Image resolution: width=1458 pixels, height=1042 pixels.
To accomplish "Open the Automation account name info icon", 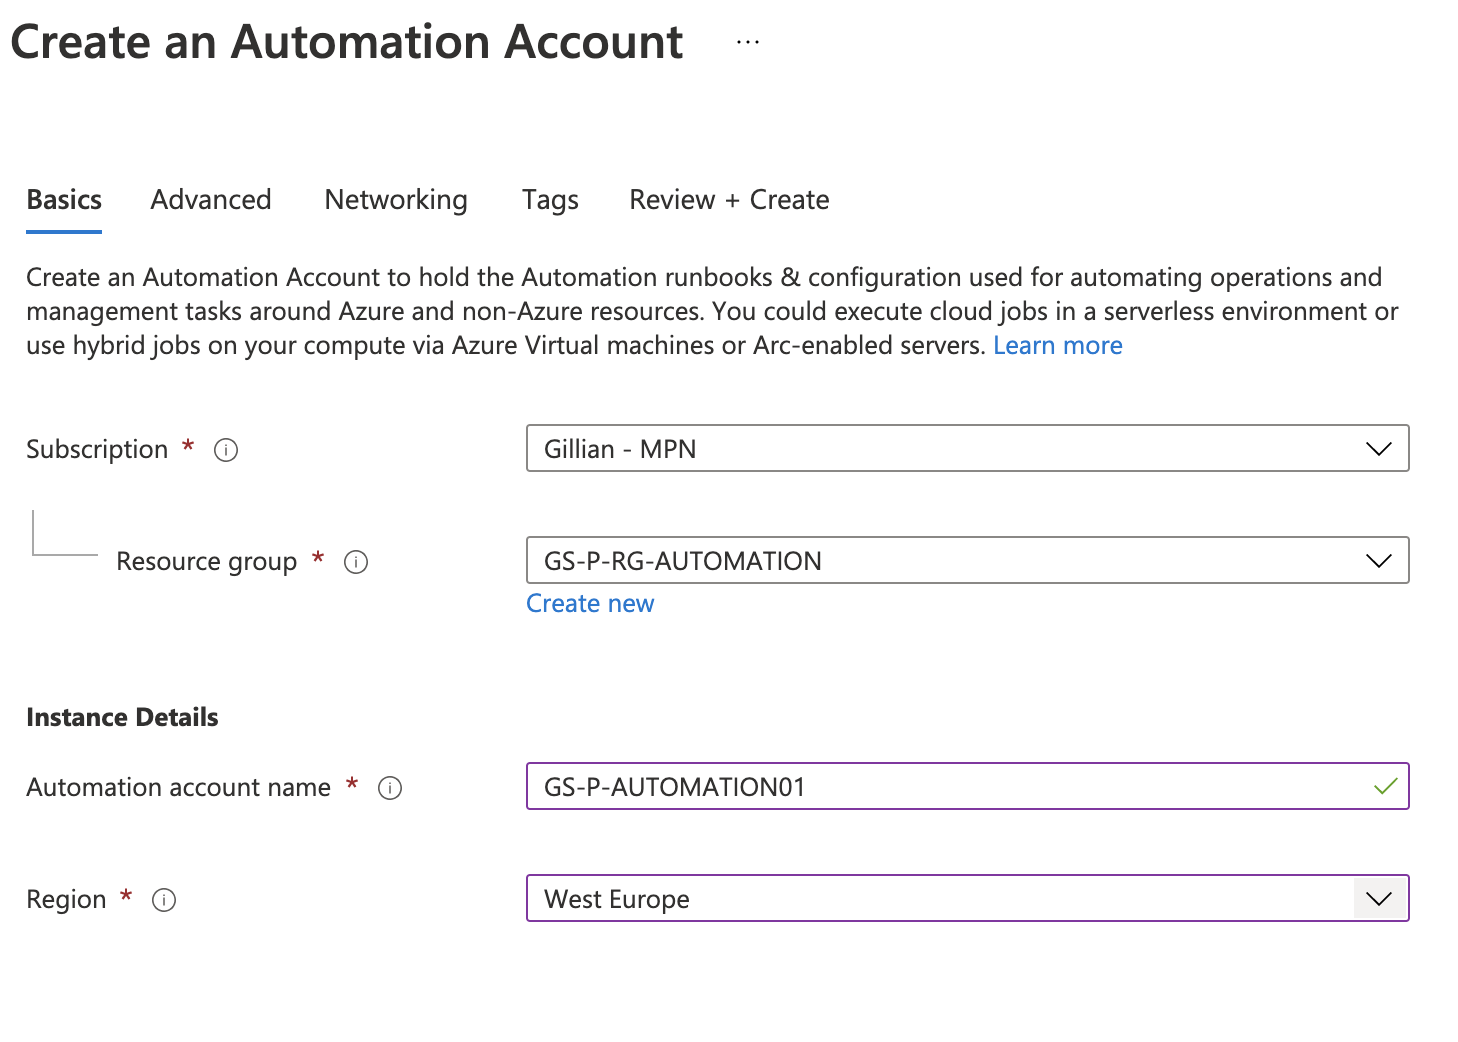I will click(391, 788).
